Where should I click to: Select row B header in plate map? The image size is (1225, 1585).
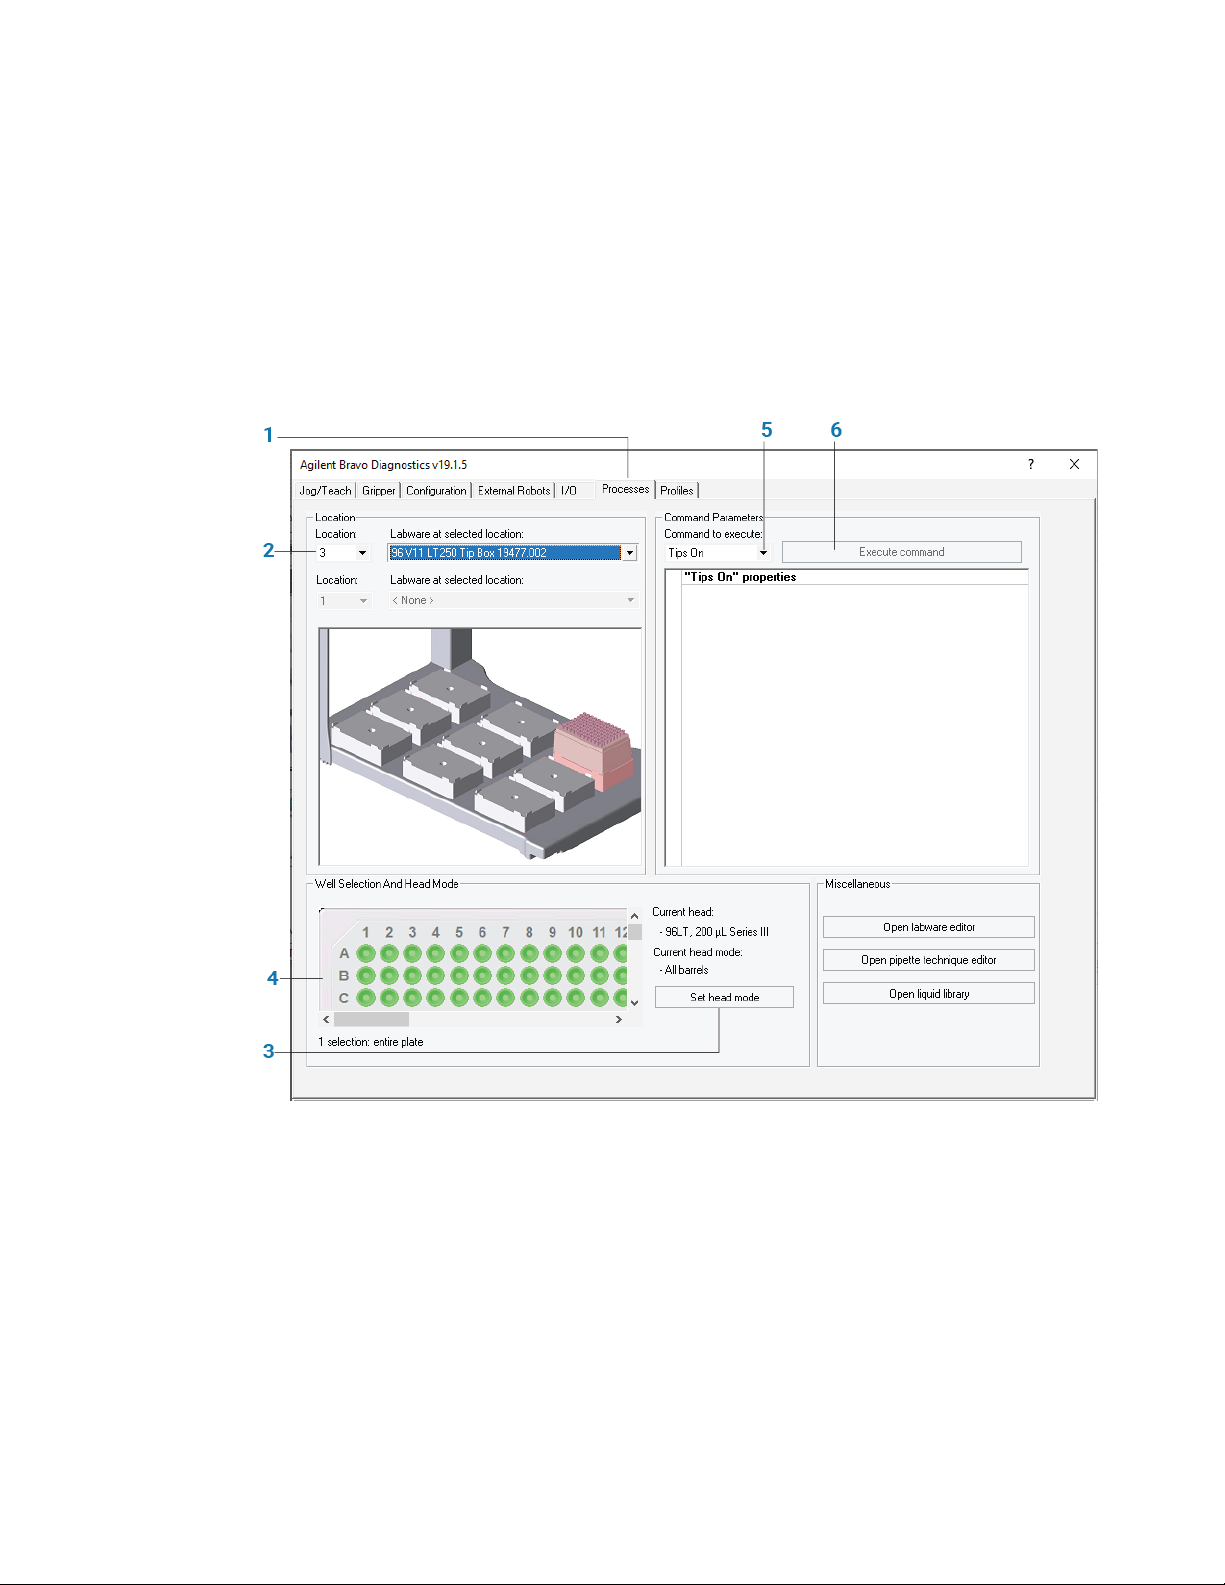coord(344,976)
